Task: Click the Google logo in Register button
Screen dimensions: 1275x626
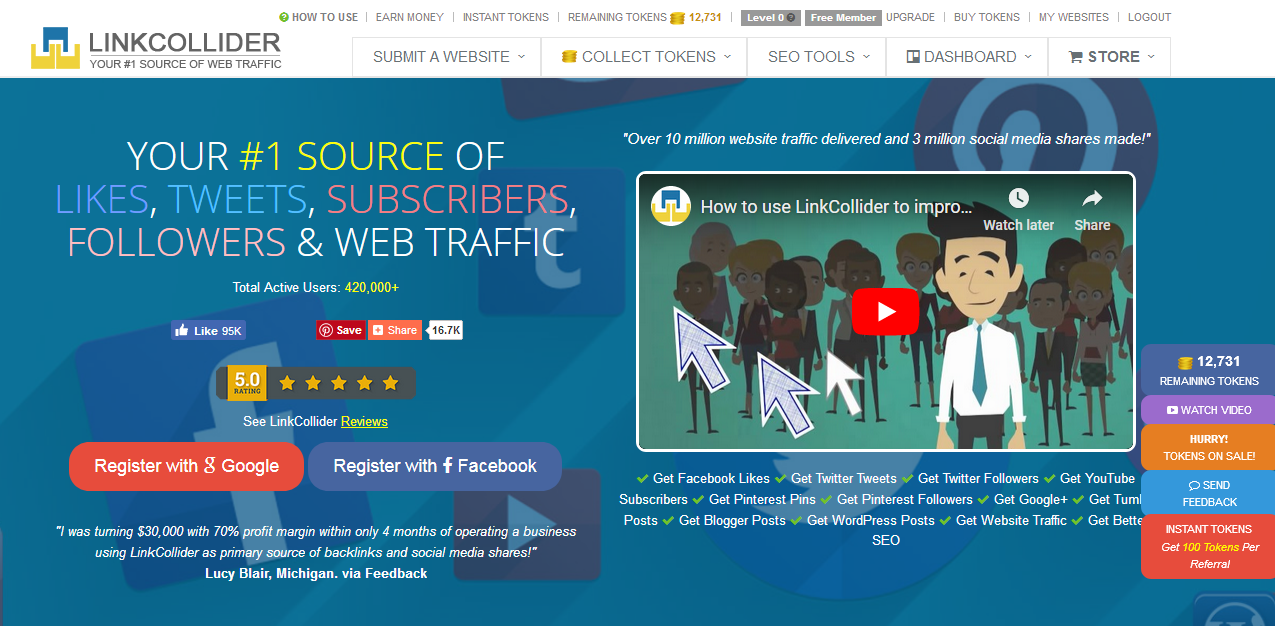Action: click(210, 466)
